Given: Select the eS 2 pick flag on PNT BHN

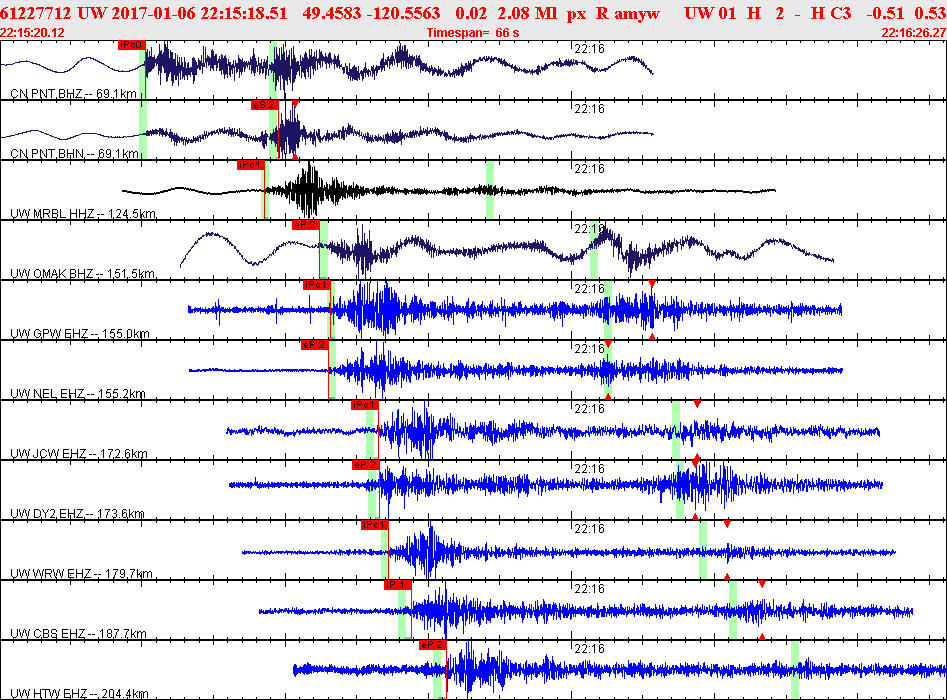Looking at the screenshot, I should point(265,105).
